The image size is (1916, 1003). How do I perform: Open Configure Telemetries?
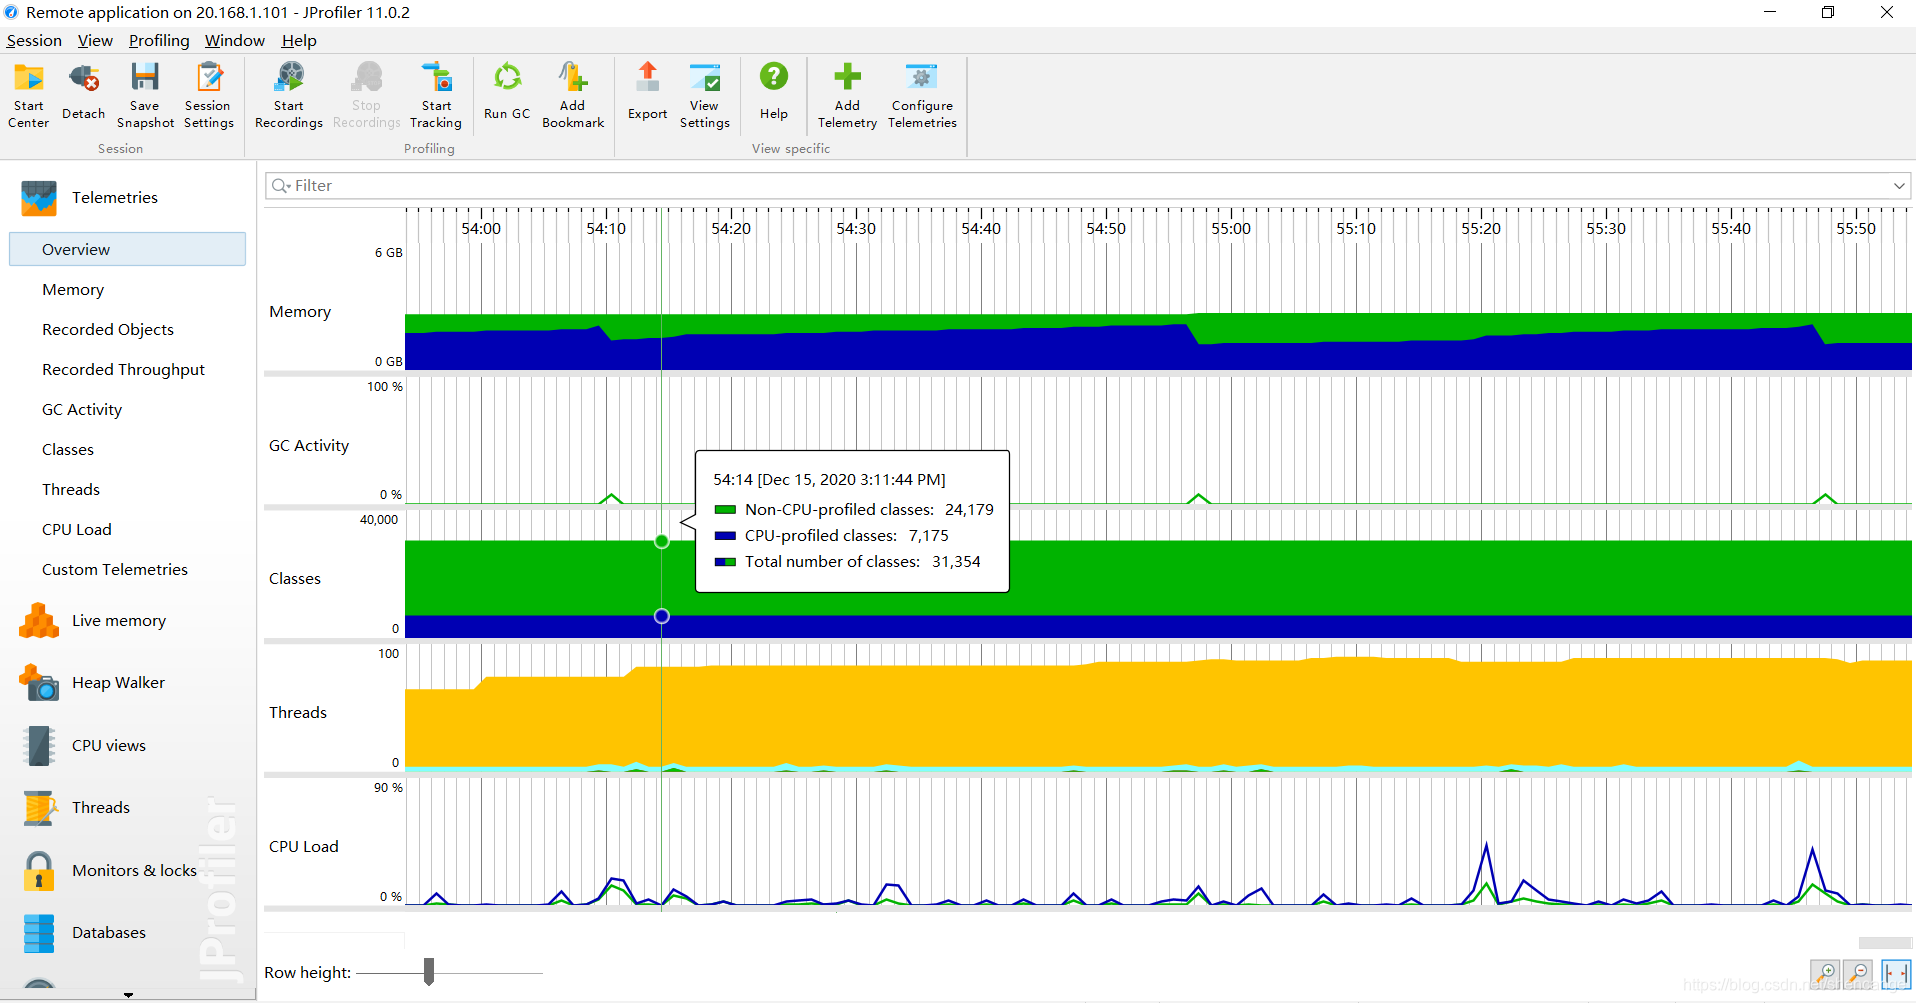pyautogui.click(x=922, y=95)
